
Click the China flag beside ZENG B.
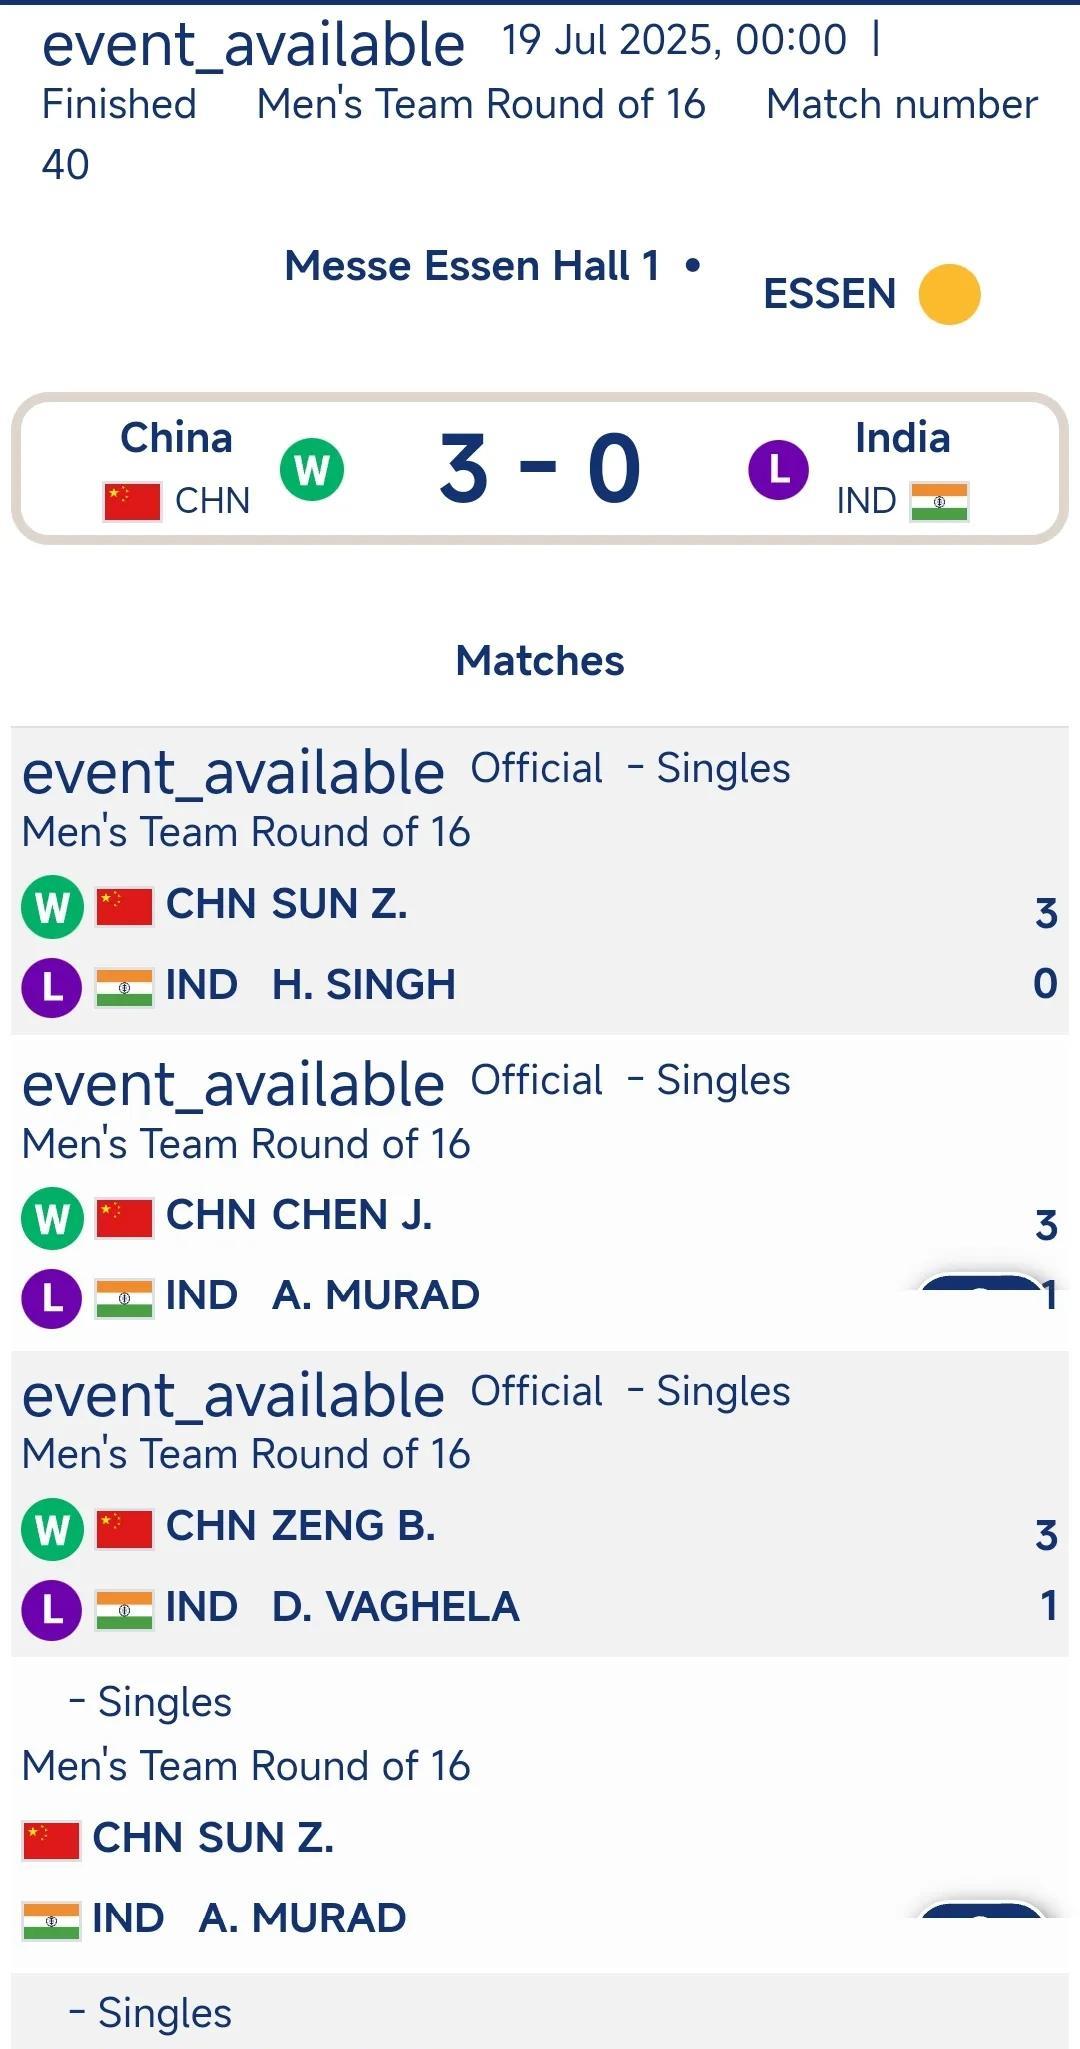coord(124,1528)
